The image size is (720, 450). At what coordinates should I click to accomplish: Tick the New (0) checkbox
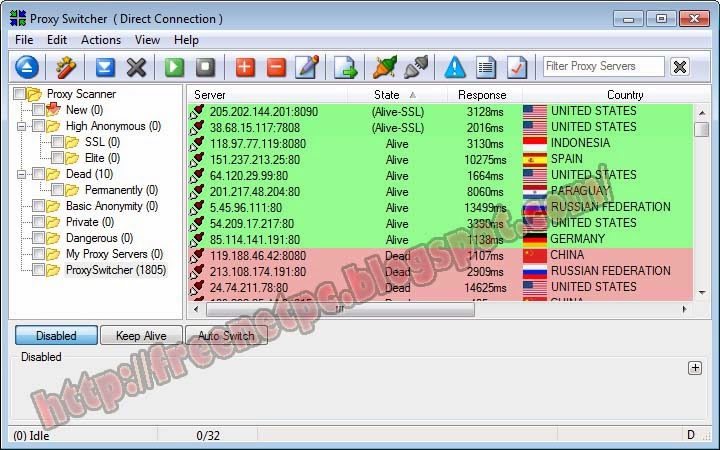(x=38, y=110)
